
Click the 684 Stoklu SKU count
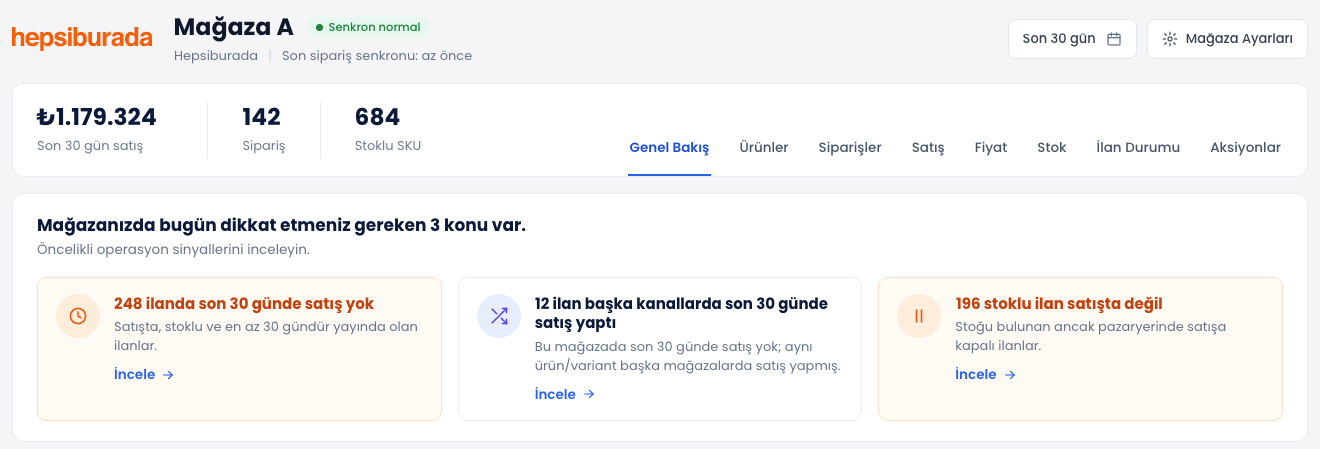[x=377, y=117]
